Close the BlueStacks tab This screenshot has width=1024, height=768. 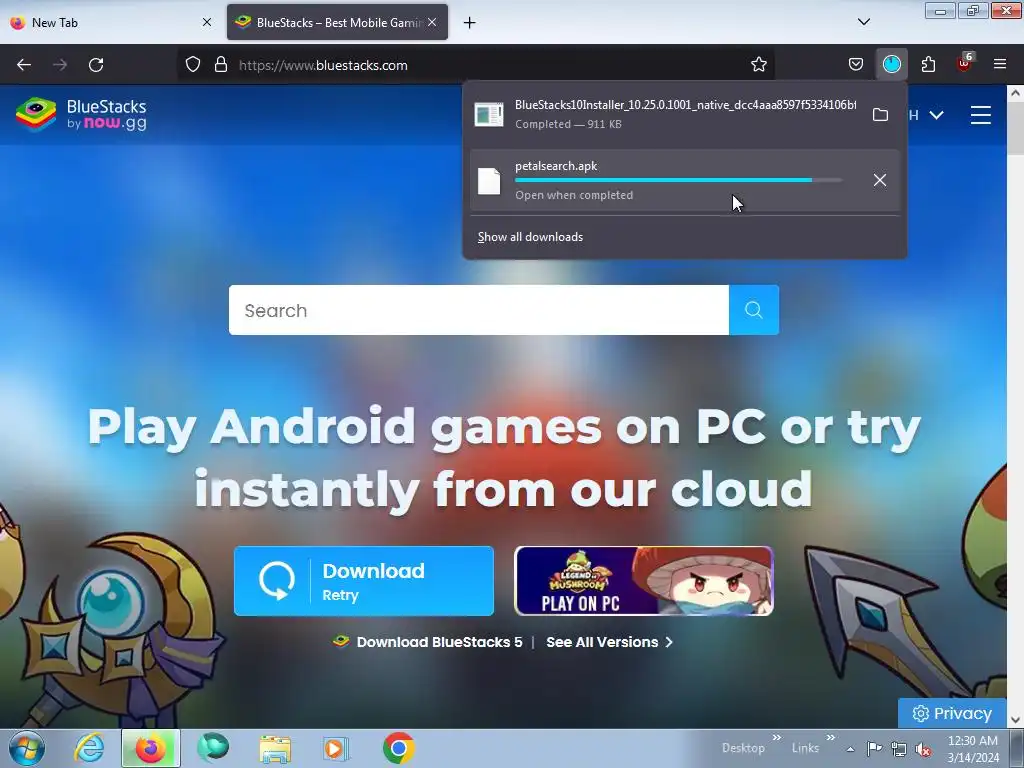(432, 22)
